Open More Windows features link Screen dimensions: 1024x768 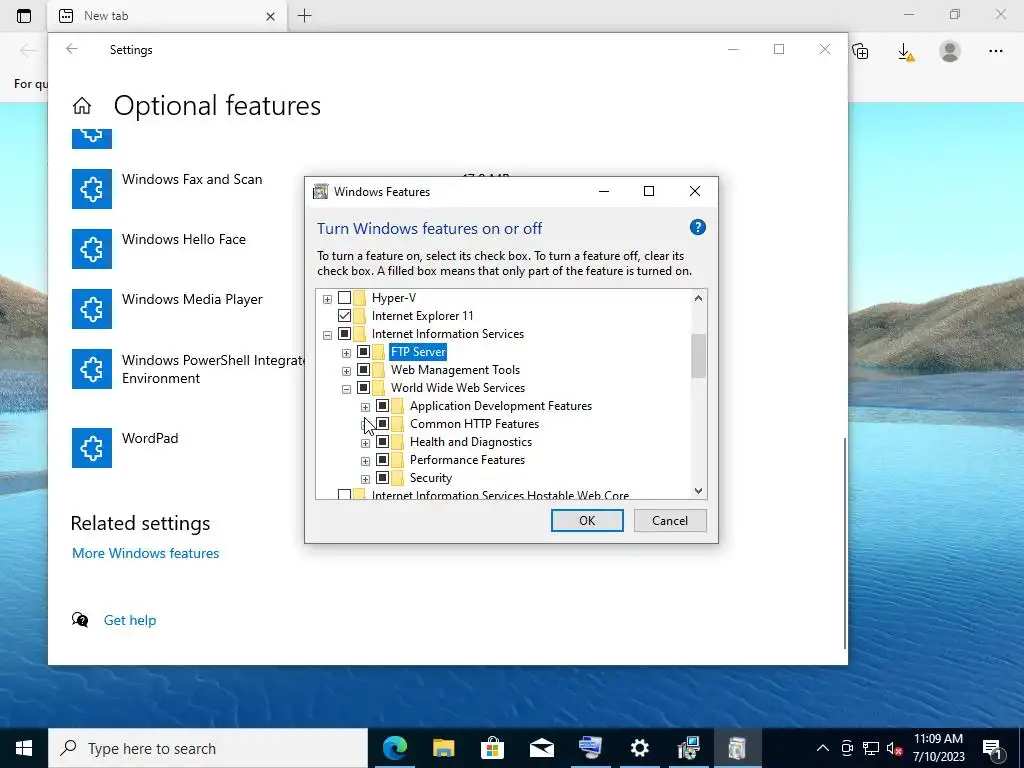point(146,553)
